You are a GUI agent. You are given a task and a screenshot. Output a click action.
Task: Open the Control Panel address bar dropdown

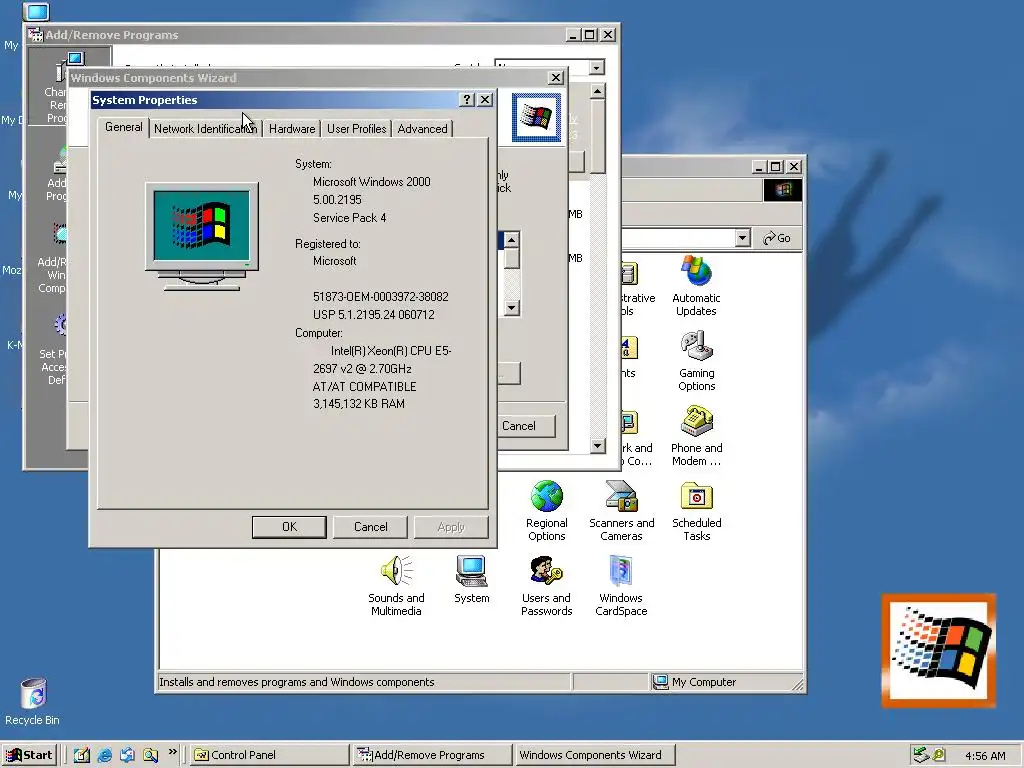742,238
